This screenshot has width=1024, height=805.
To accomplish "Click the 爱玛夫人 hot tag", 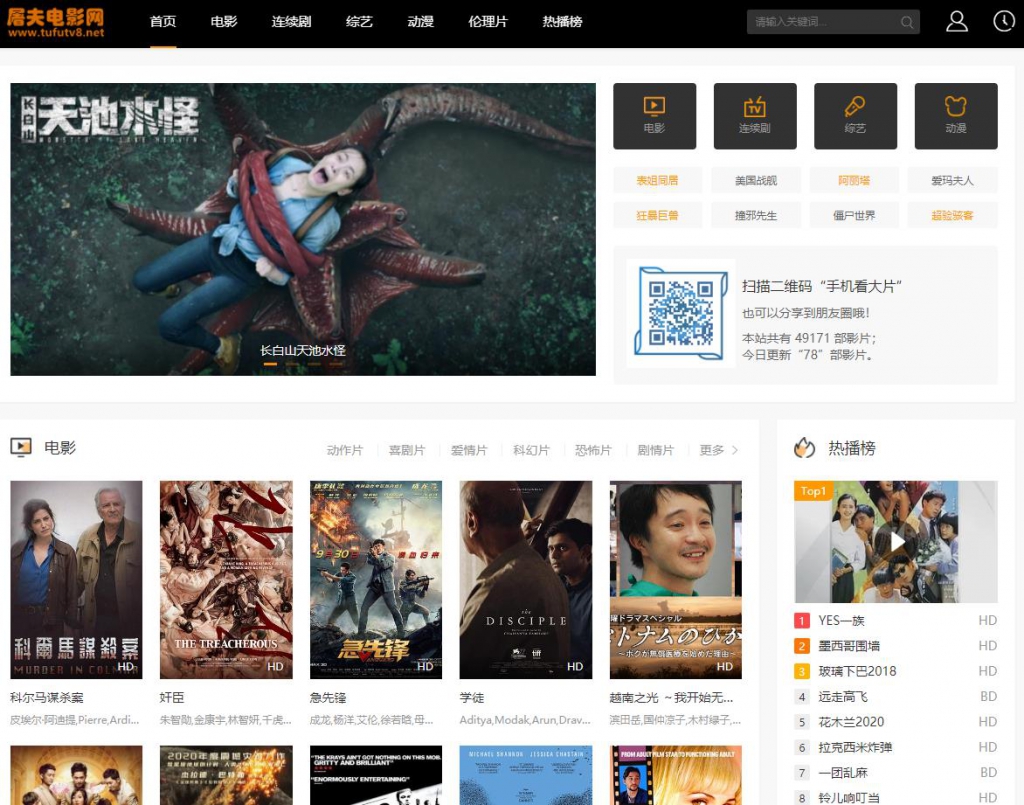I will coord(952,180).
